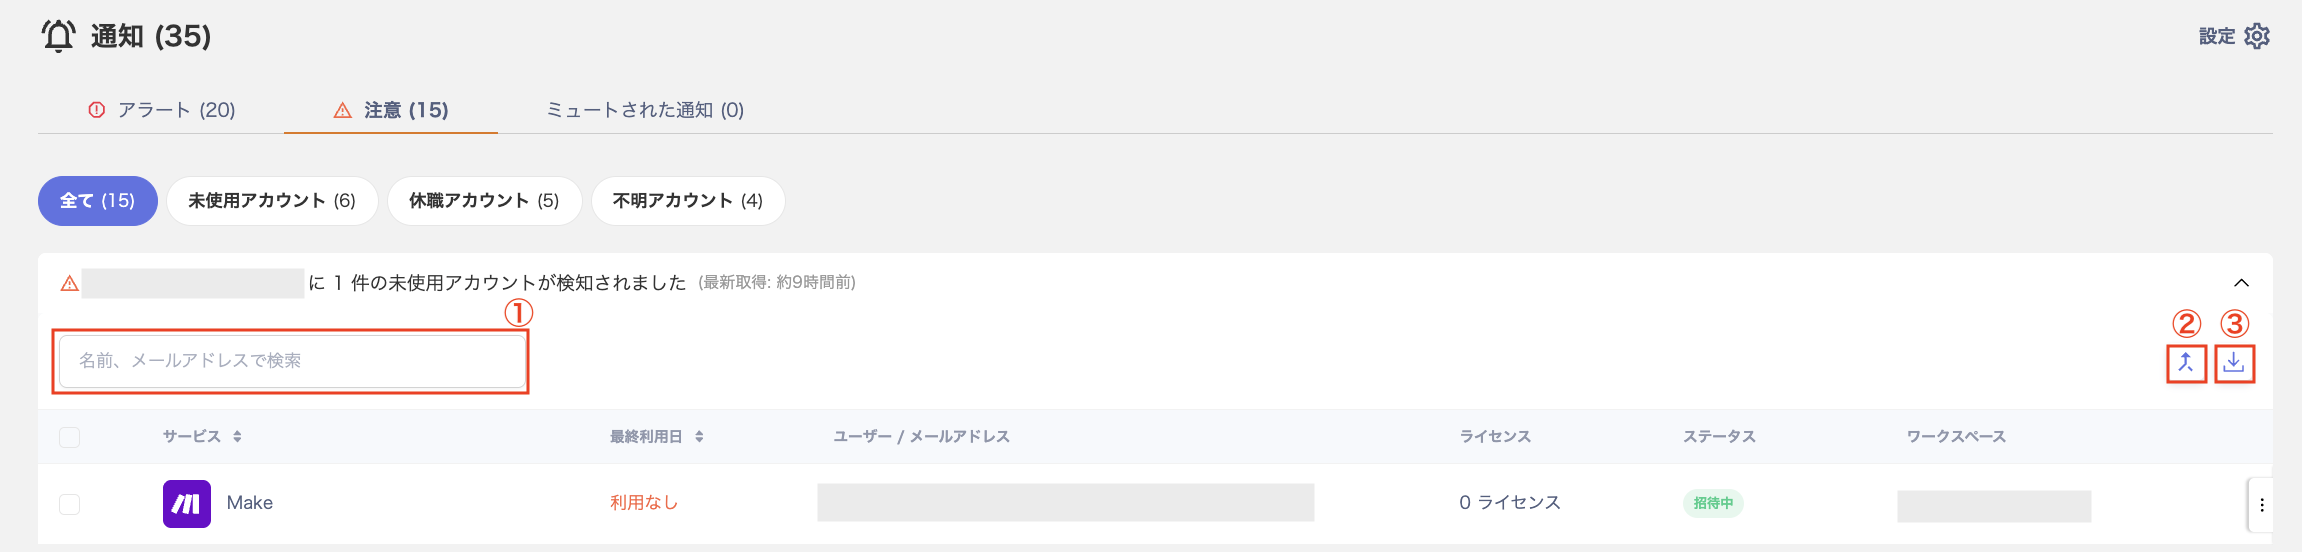Sort by 最終利用日 using the sort arrows
2302x552 pixels.
pos(699,437)
